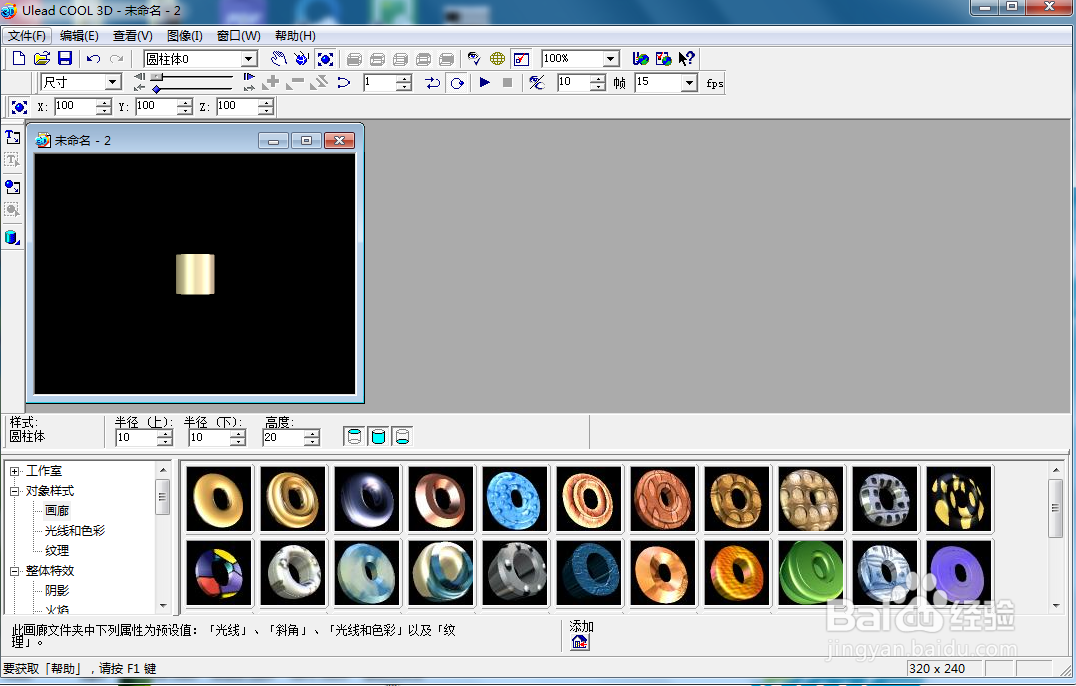Open the 图像(I) menu

[185, 36]
